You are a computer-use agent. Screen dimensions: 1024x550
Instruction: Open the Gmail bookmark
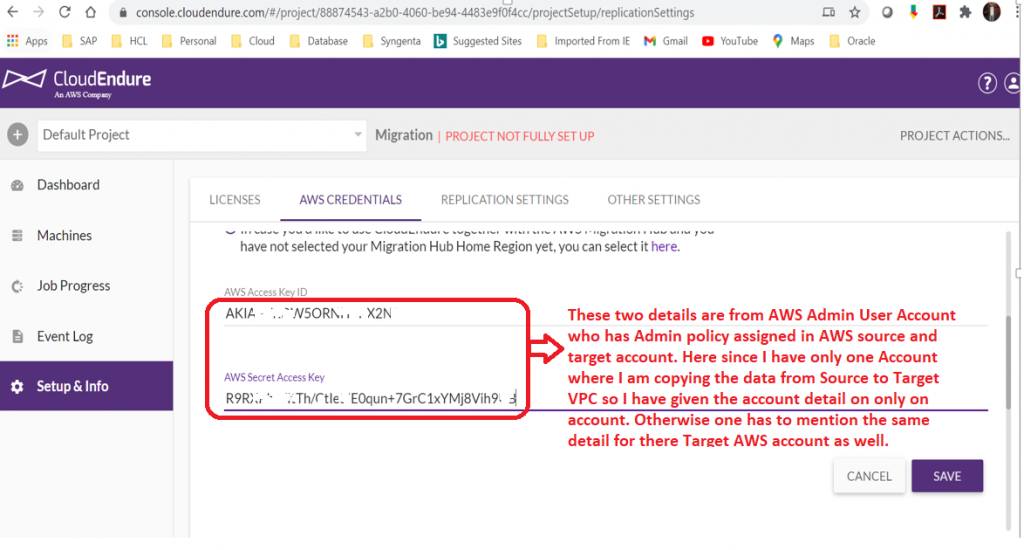coord(665,41)
